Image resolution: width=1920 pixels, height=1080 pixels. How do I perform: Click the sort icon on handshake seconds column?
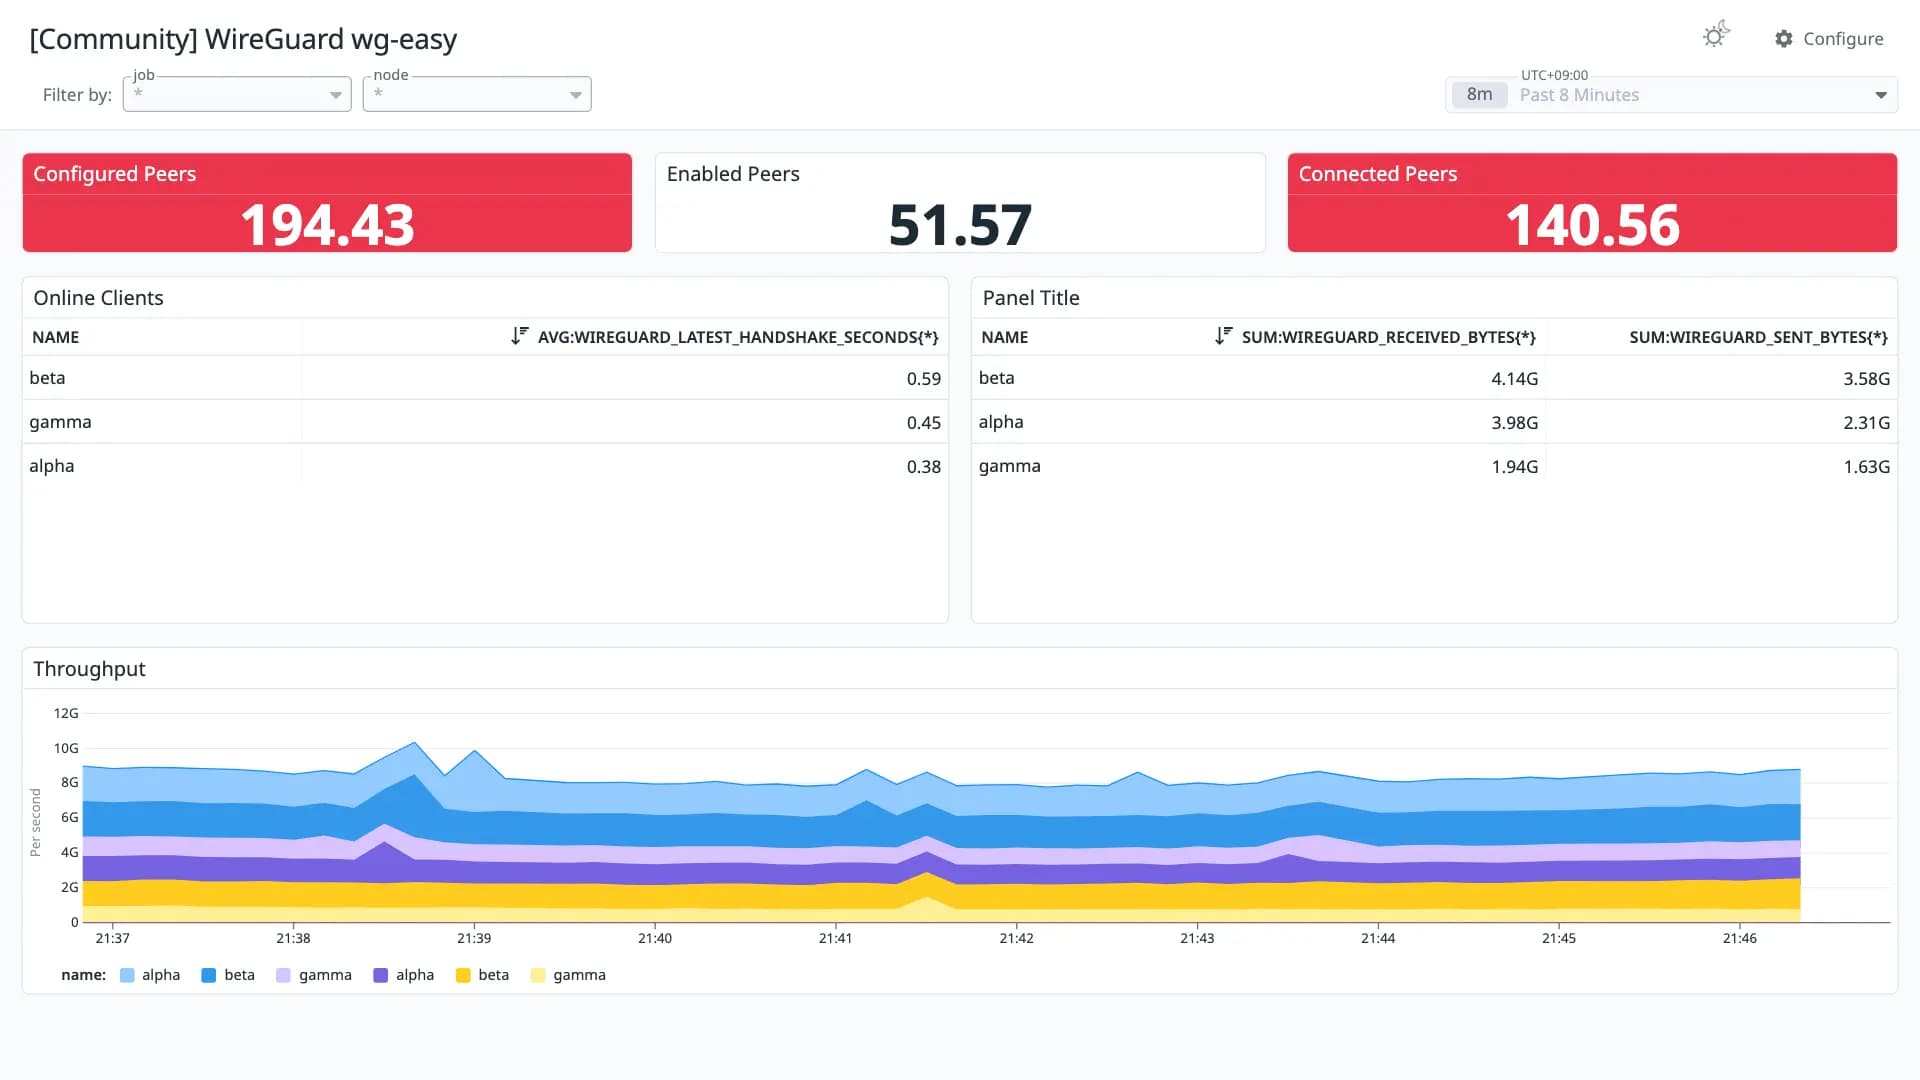point(520,336)
